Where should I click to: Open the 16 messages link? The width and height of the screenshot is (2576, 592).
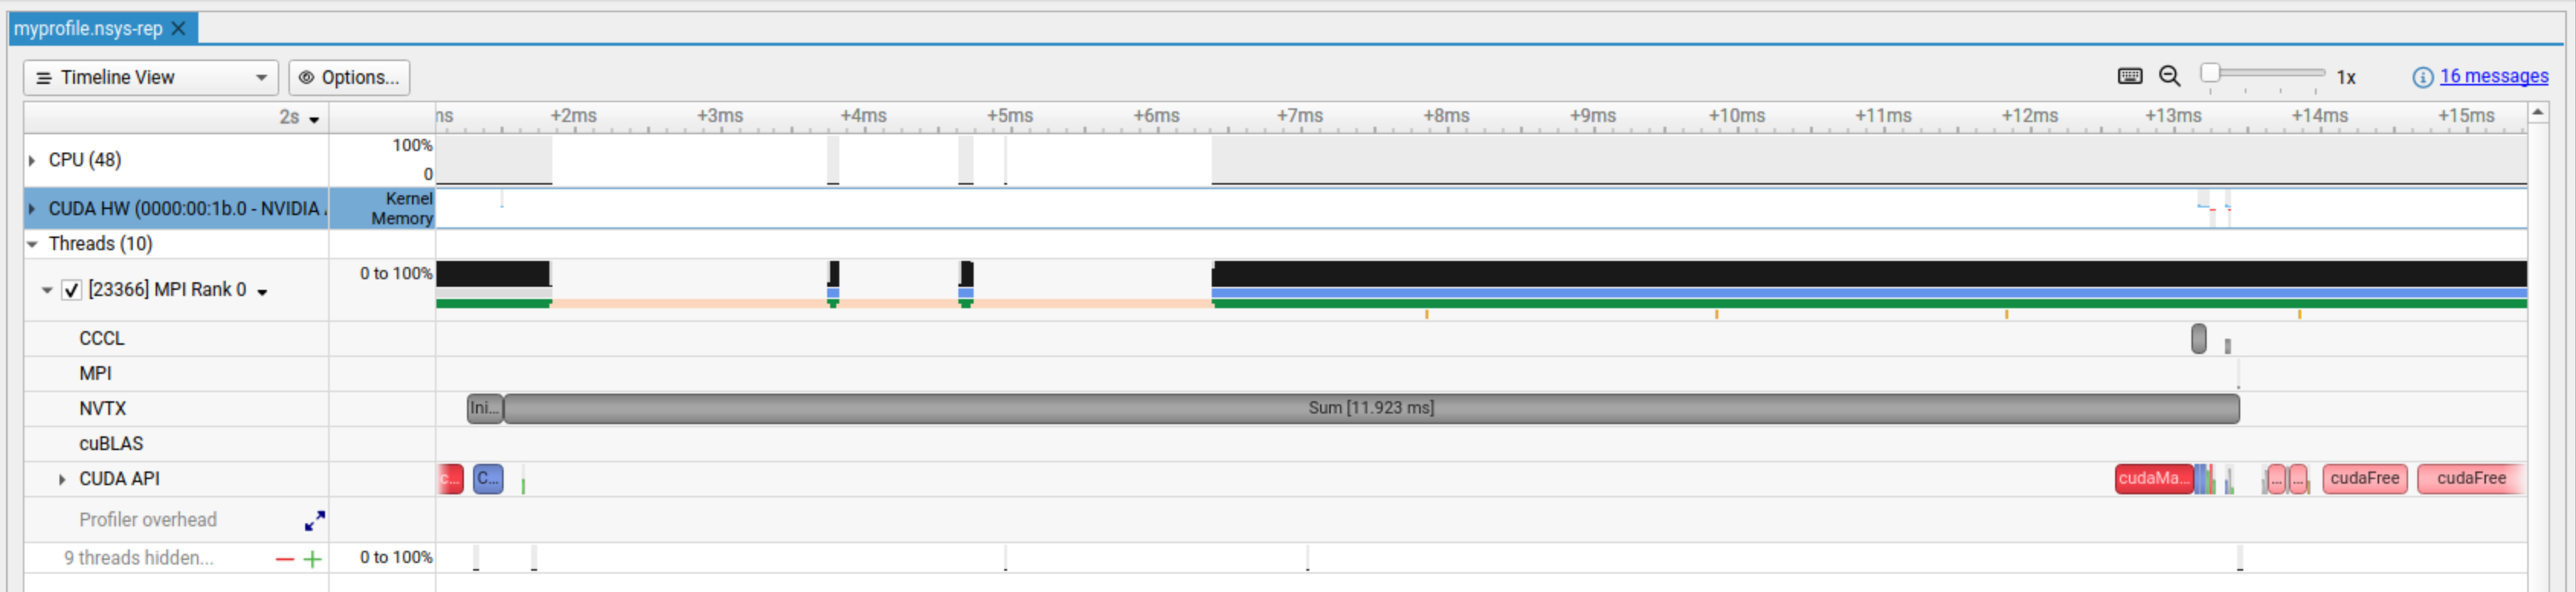(x=2493, y=76)
